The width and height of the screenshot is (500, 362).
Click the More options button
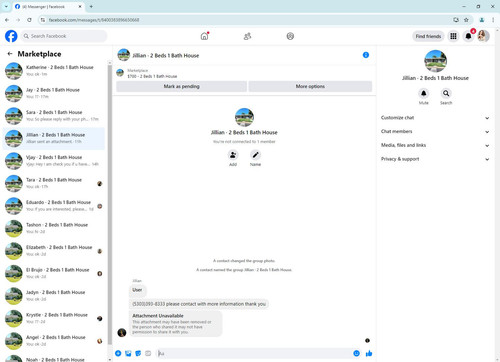pyautogui.click(x=310, y=86)
